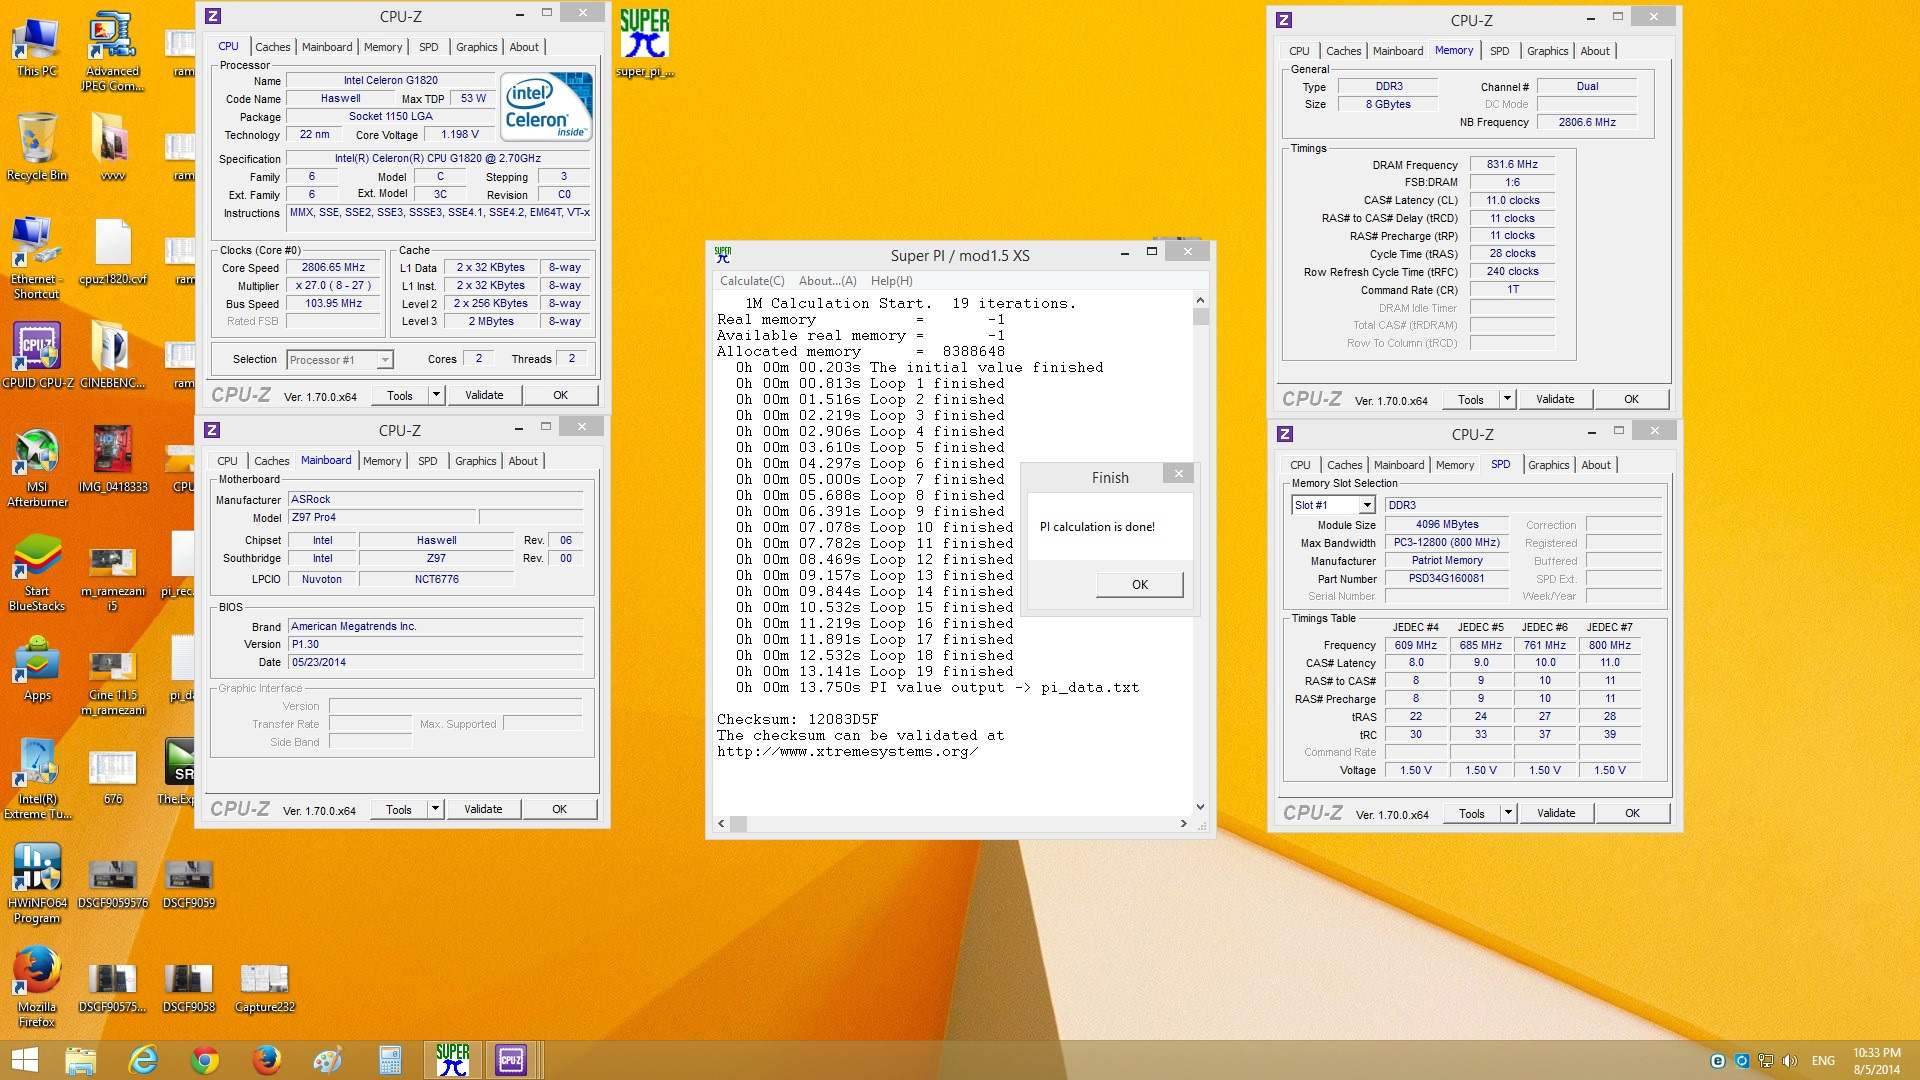Screen dimensions: 1920x1080
Task: Open the vvvv folder icon on the desktop
Action: pos(112,148)
